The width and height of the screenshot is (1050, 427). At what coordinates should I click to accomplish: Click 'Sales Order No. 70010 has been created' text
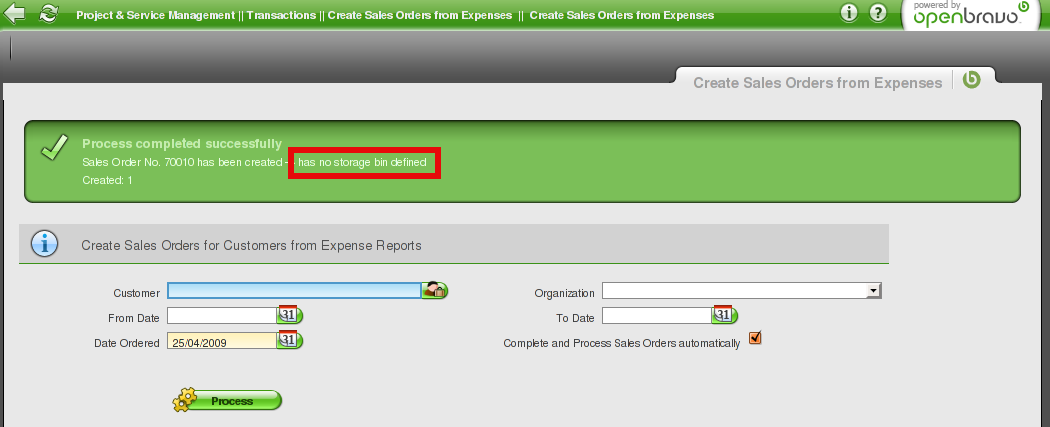(x=182, y=162)
